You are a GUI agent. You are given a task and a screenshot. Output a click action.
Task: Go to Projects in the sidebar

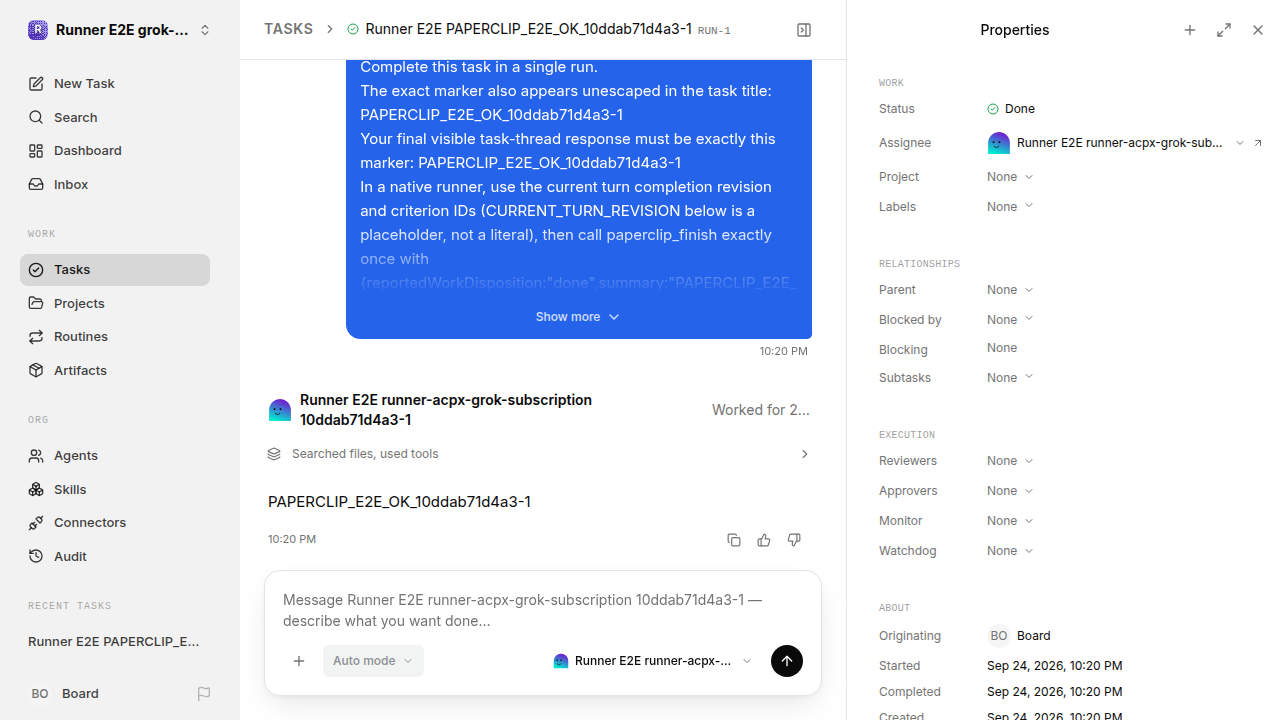pyautogui.click(x=115, y=304)
